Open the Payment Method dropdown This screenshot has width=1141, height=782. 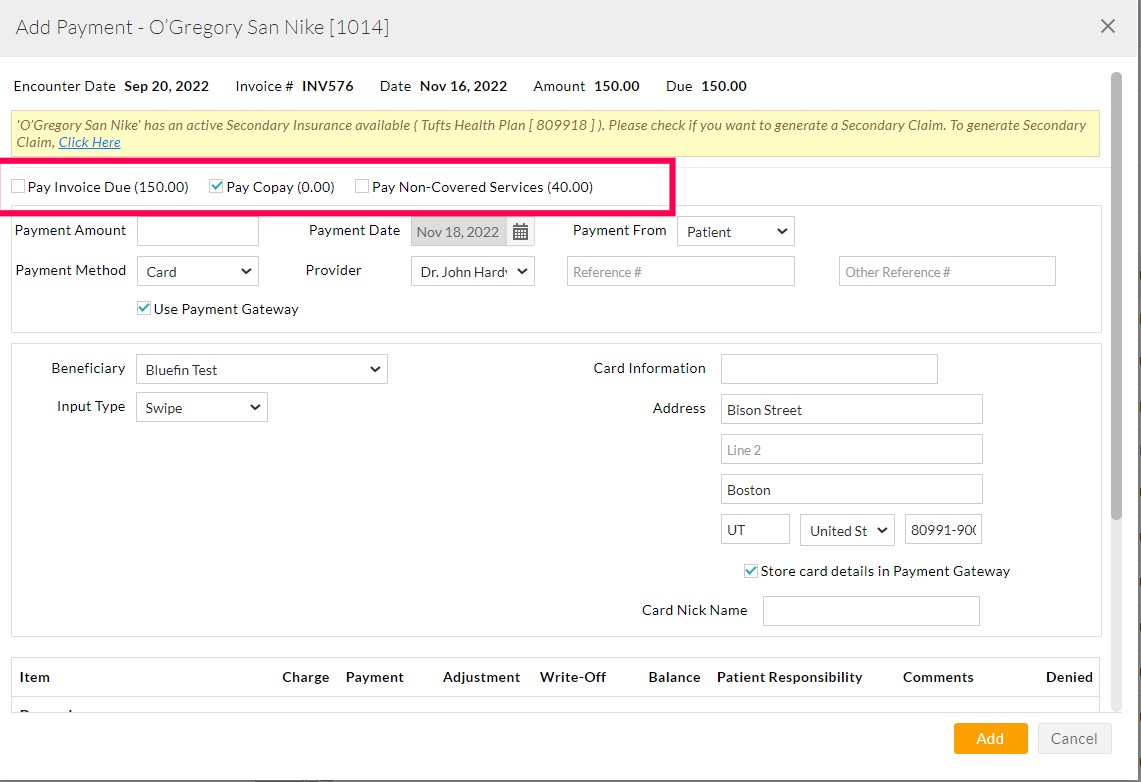click(197, 270)
